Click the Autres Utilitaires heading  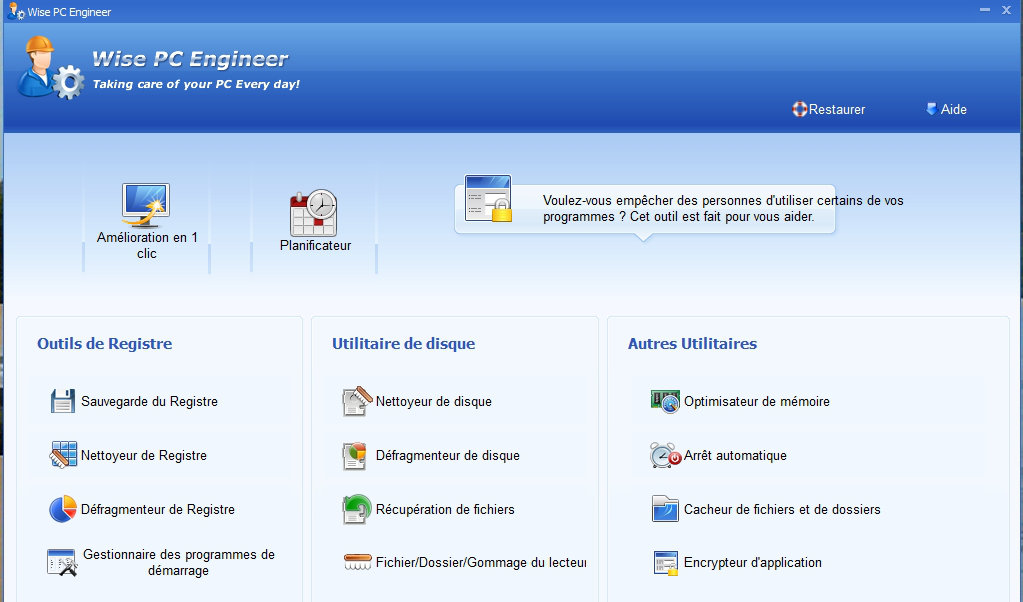pyautogui.click(x=692, y=343)
